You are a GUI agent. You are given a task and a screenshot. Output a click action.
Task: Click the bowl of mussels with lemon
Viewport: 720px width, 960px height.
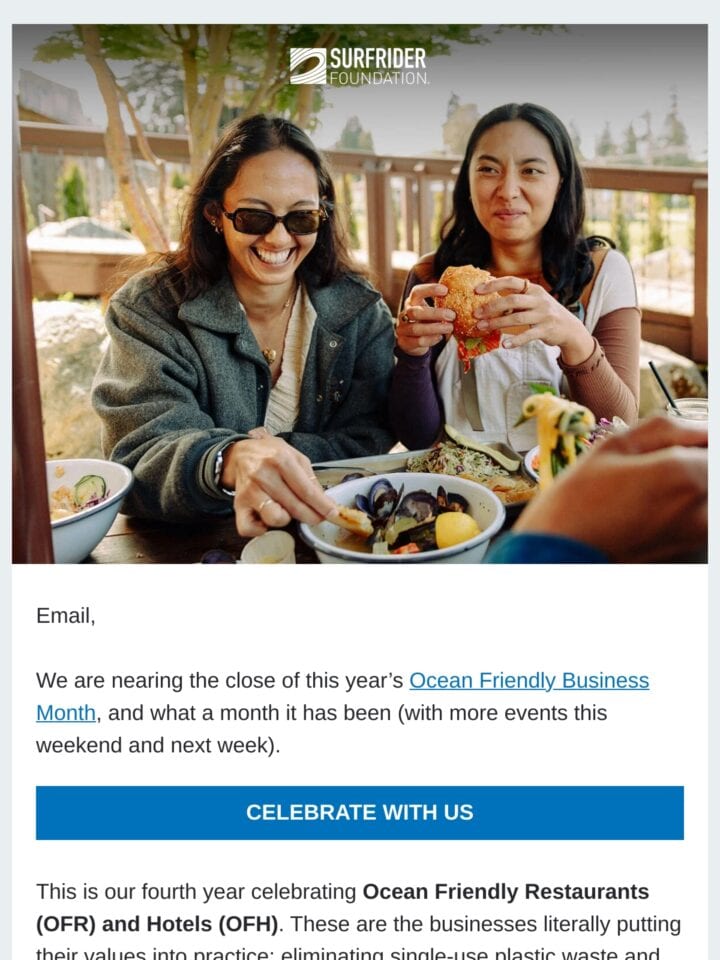(x=403, y=517)
